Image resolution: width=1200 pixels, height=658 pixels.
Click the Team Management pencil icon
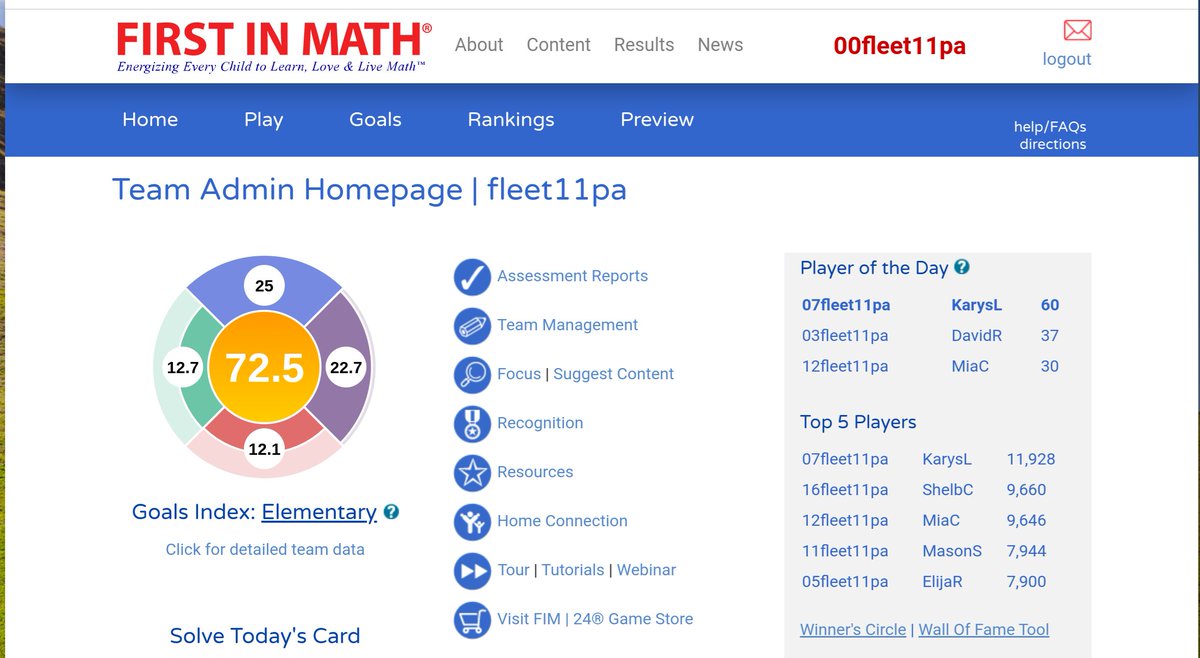tap(472, 326)
